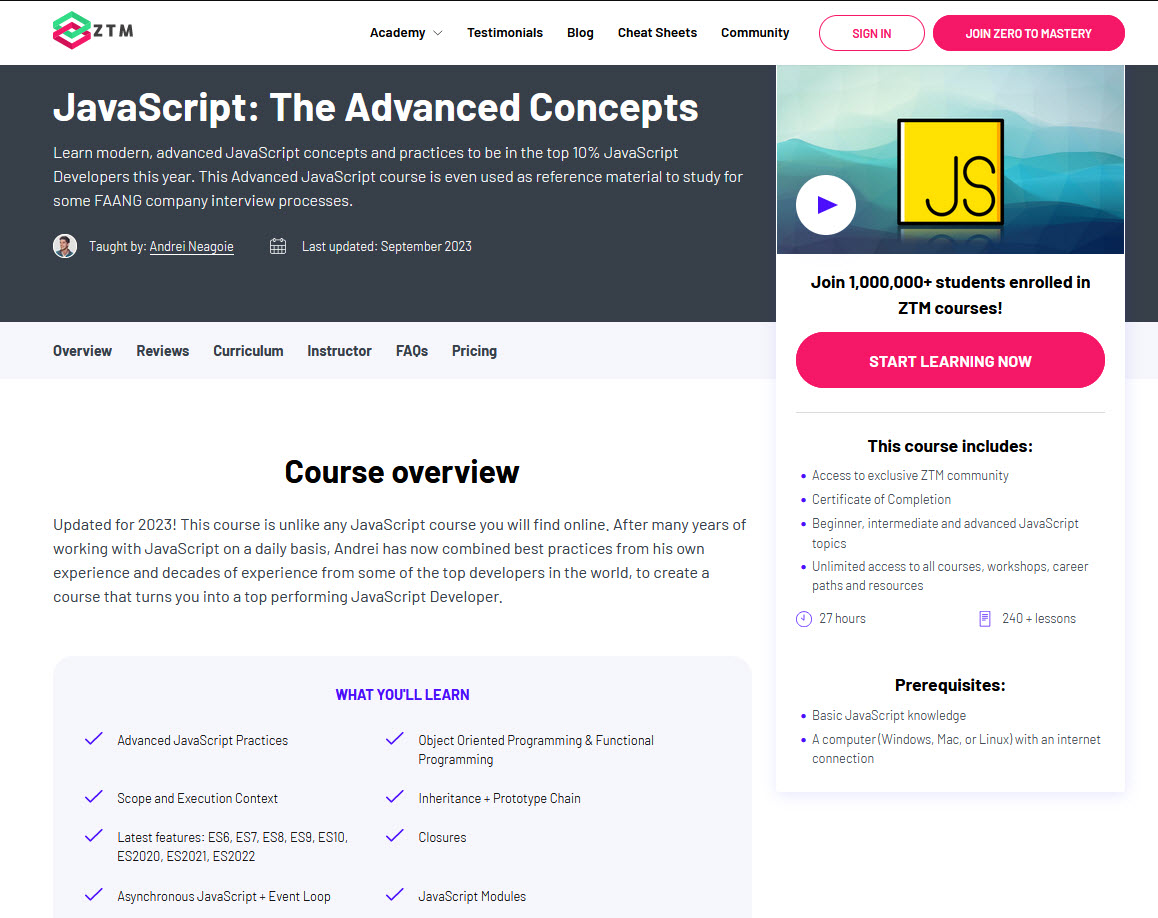Switch to the Overview tab
The width and height of the screenshot is (1158, 918).
[82, 351]
